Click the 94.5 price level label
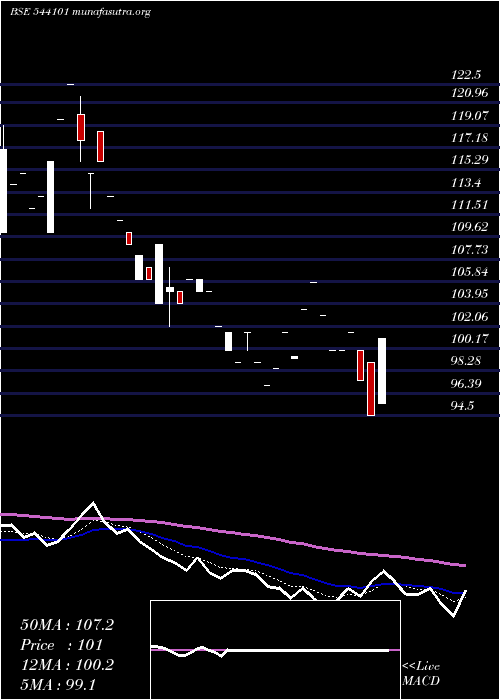Image resolution: width=500 pixels, height=700 pixels. coord(463,406)
